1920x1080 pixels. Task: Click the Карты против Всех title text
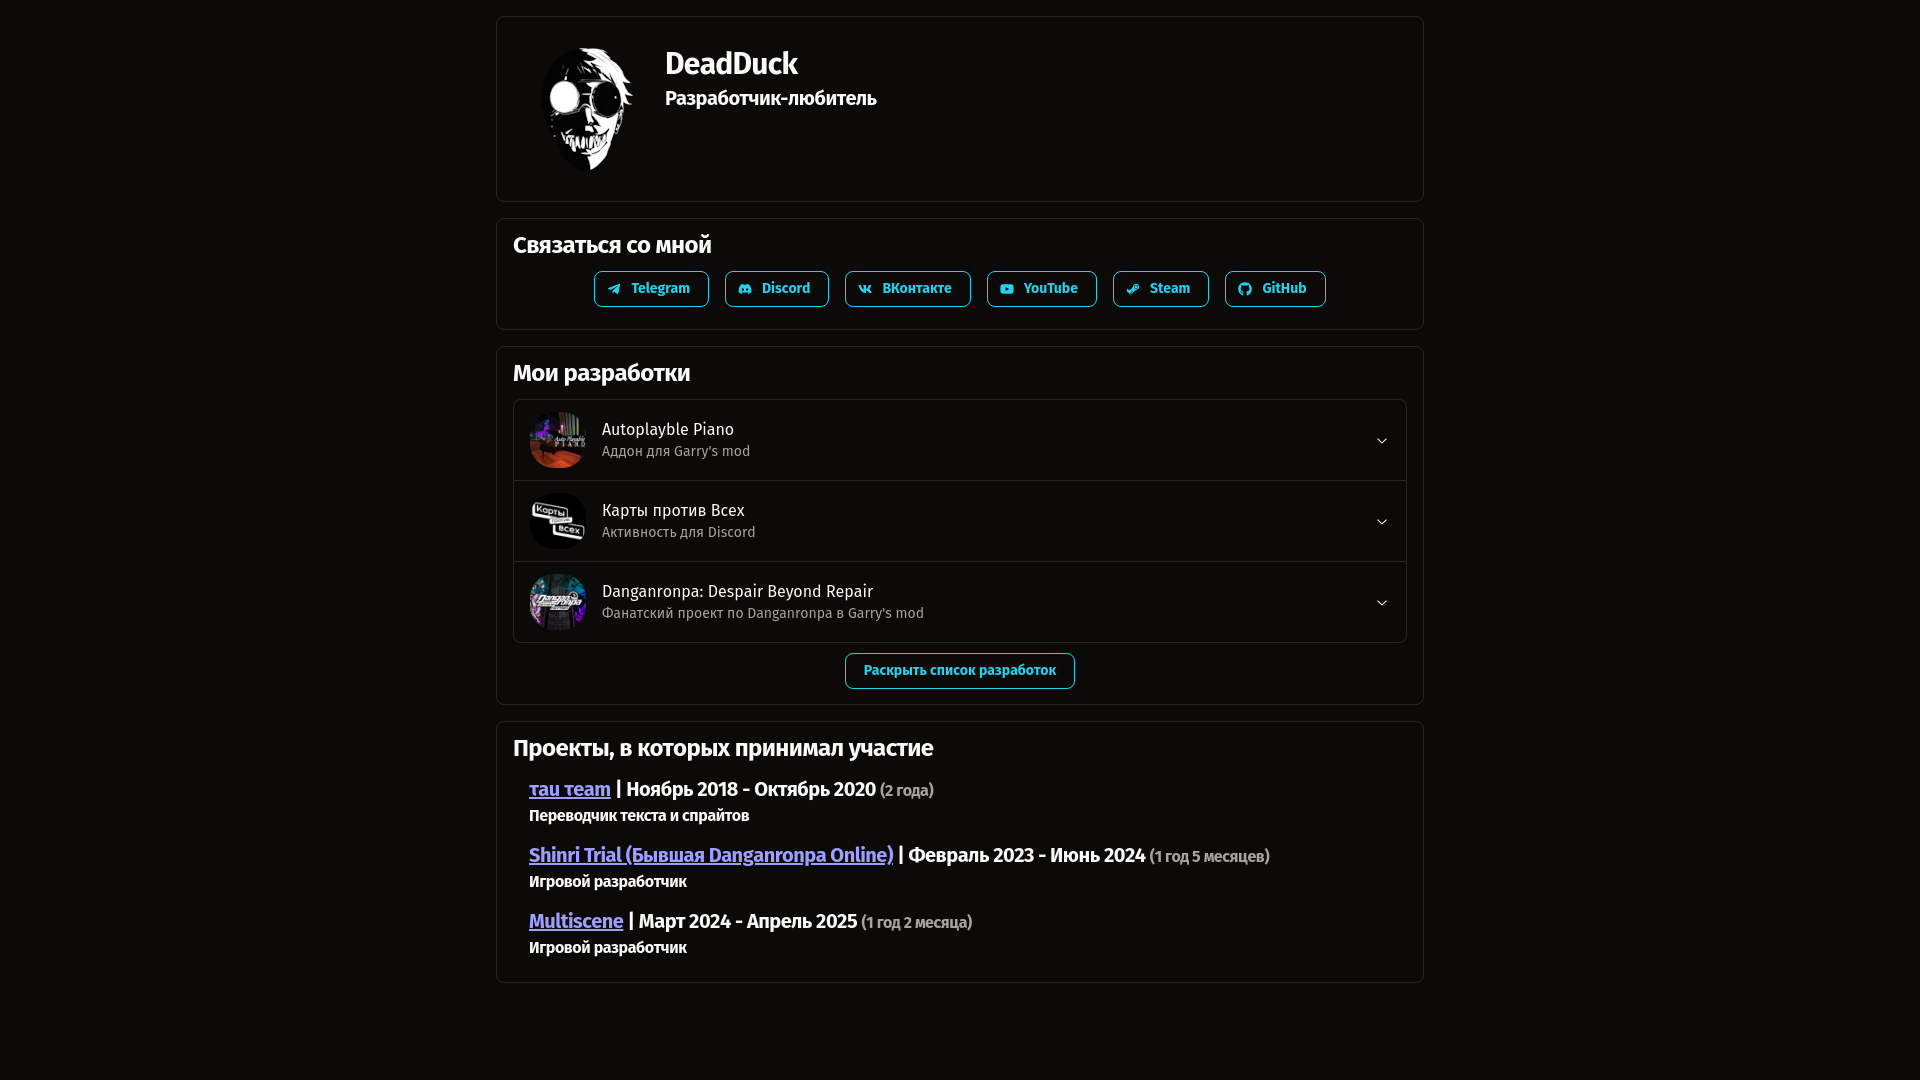pos(673,510)
